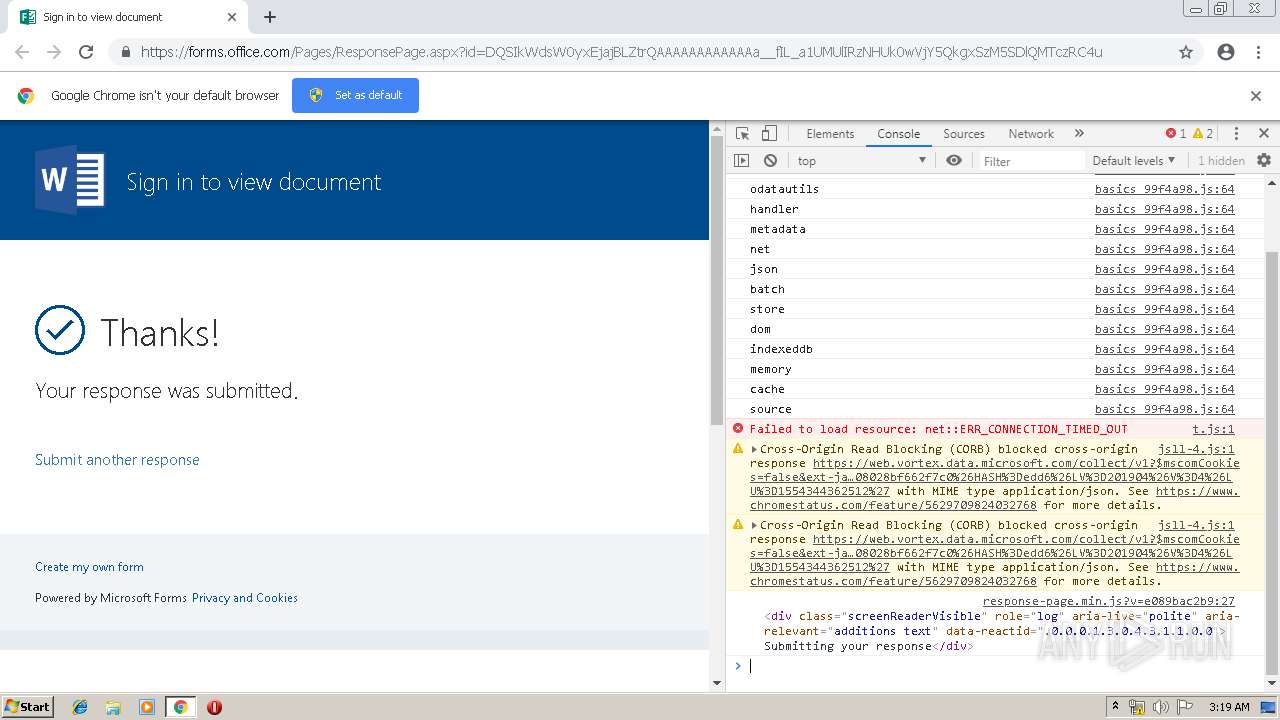The image size is (1280, 720).
Task: Show more DevTools tabs chevron
Action: tap(1079, 133)
